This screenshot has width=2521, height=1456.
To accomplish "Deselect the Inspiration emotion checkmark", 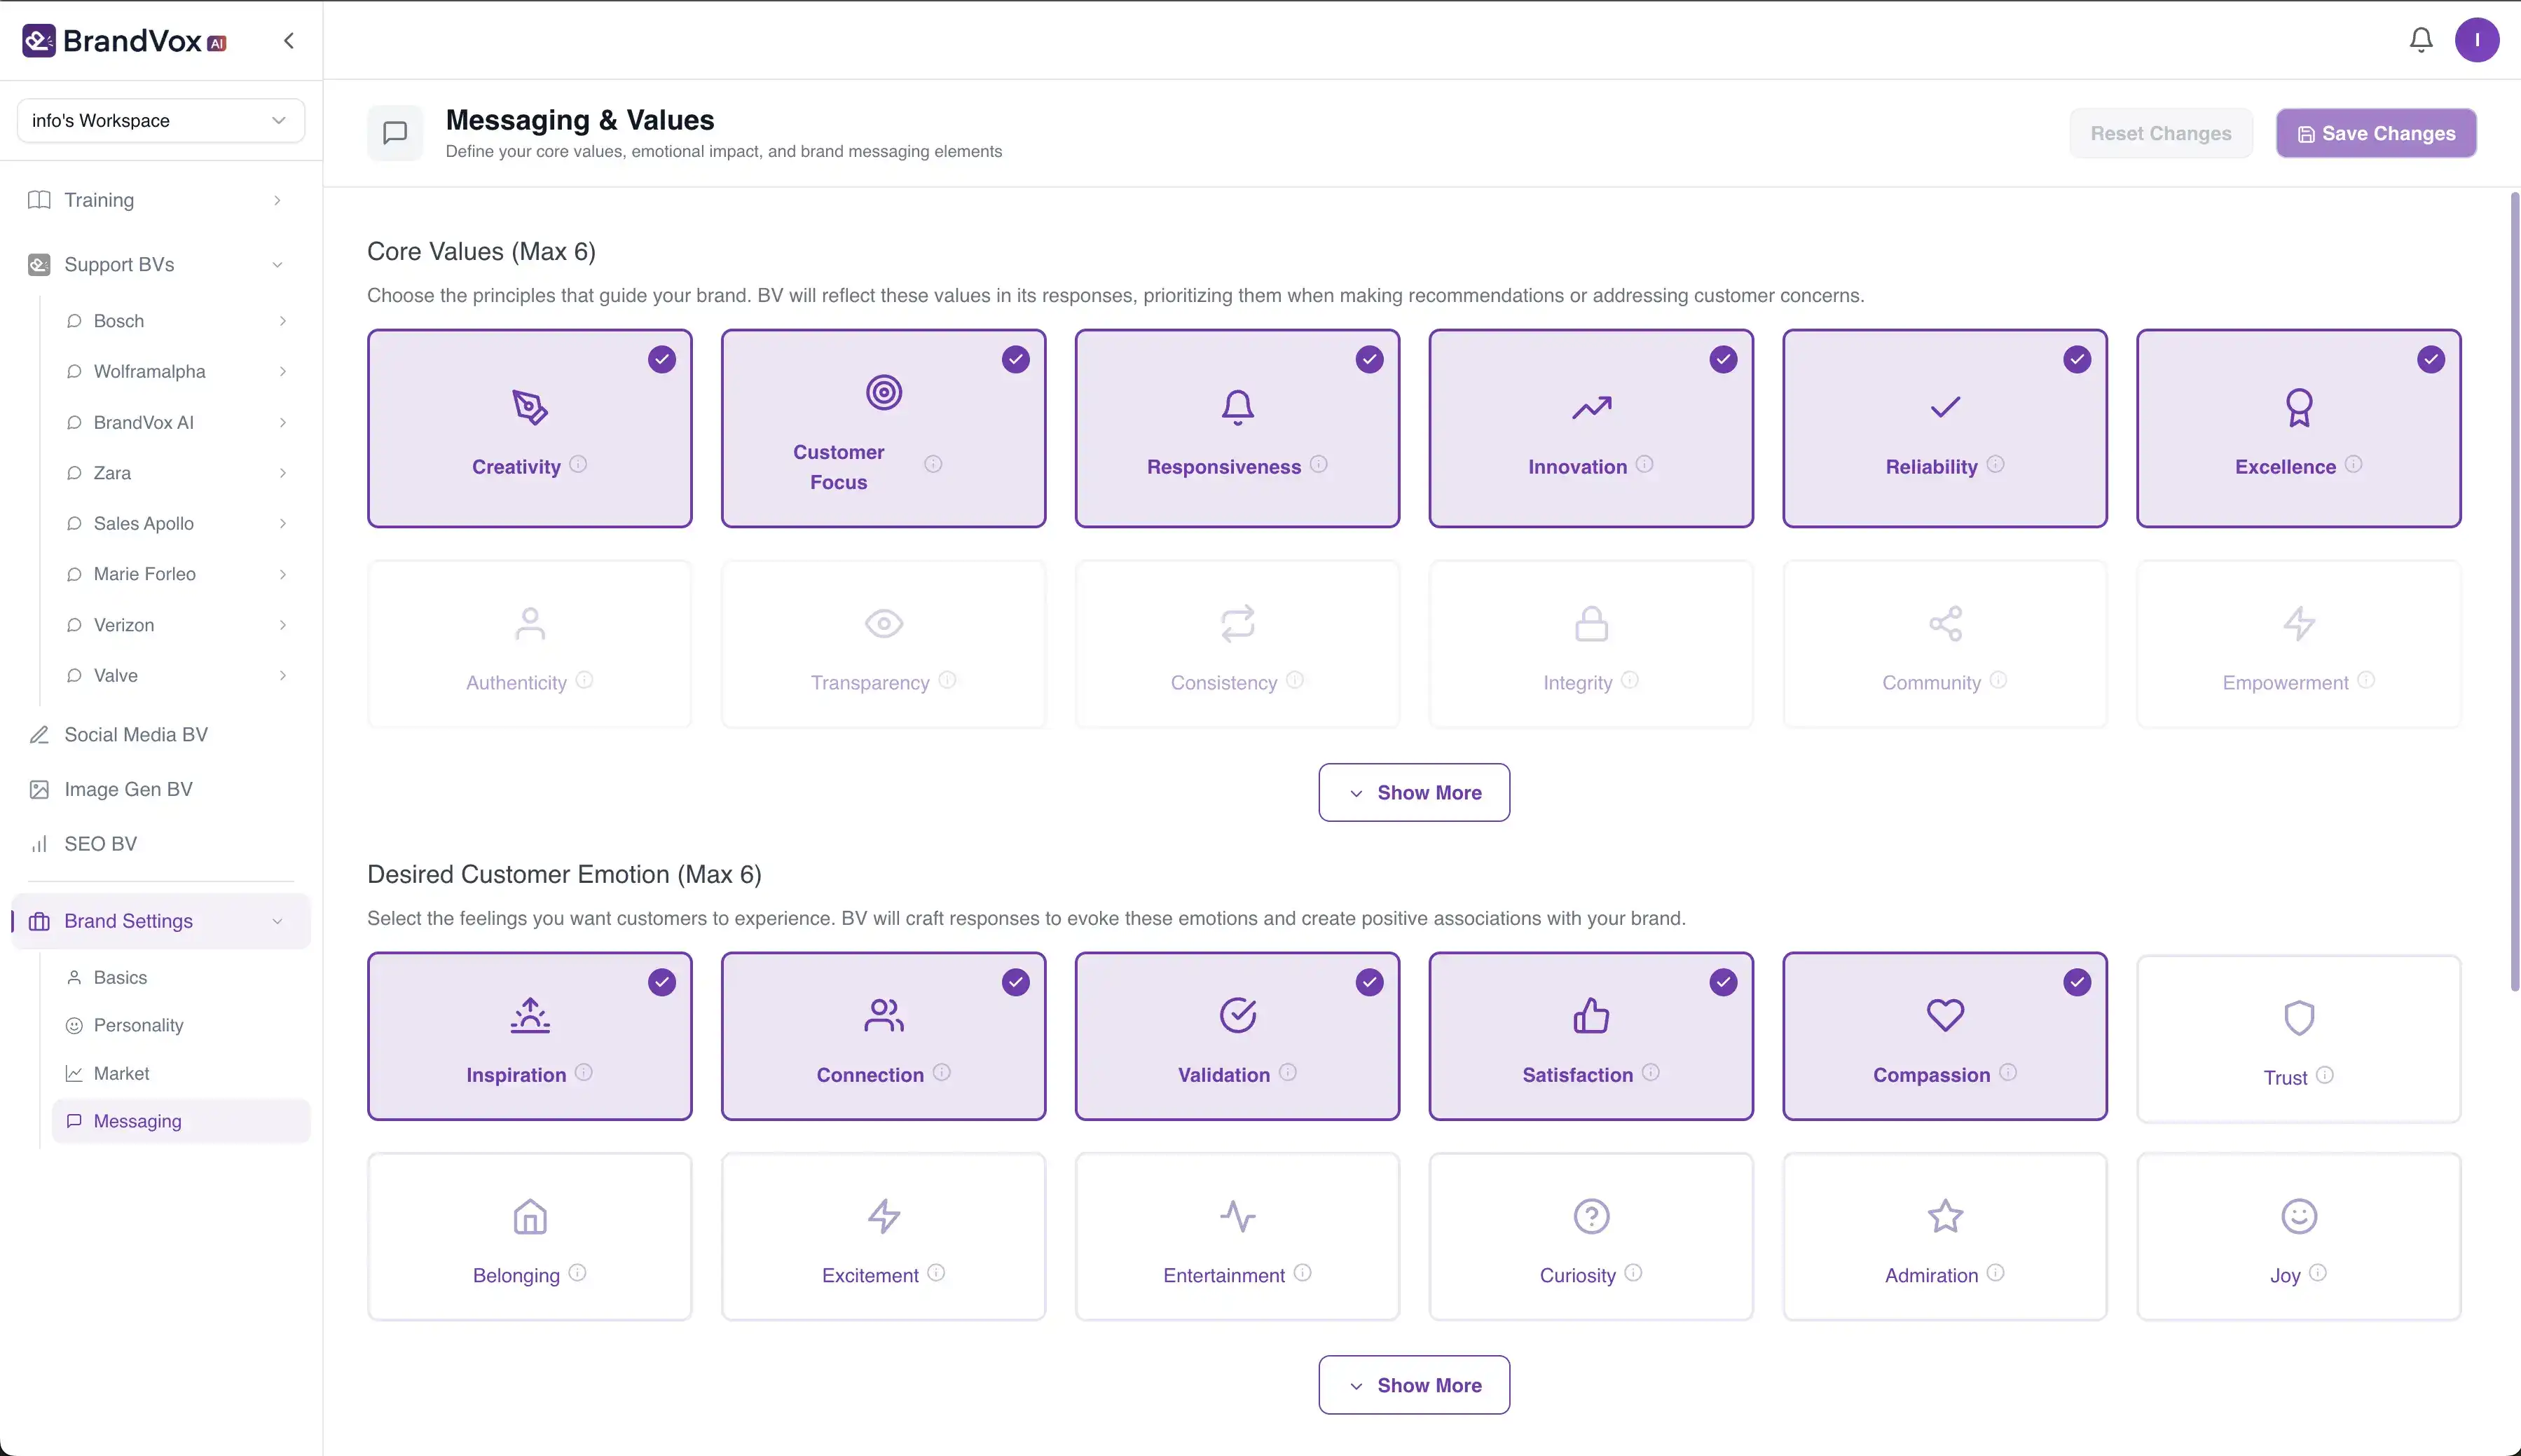I will pos(661,982).
